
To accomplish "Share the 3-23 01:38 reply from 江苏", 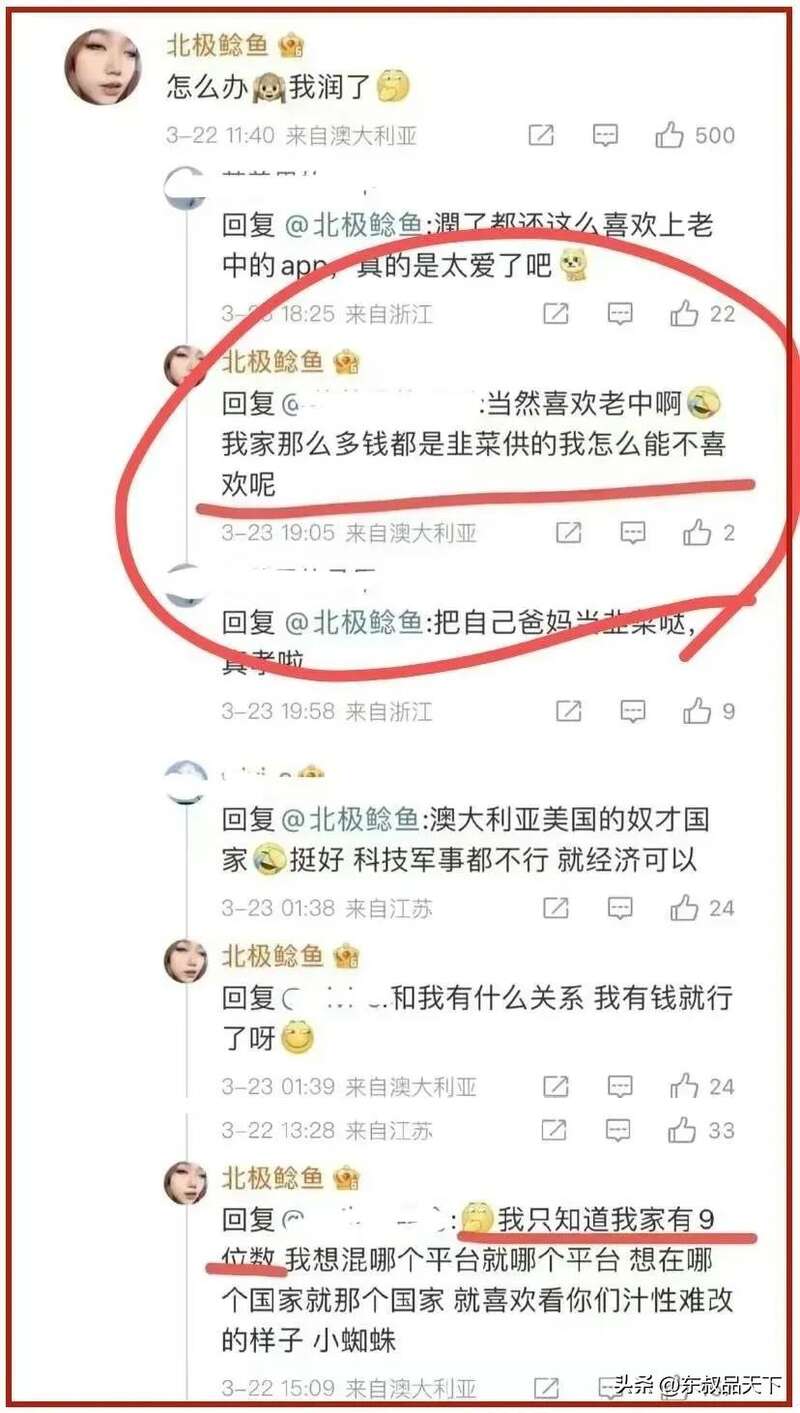I will coord(556,908).
